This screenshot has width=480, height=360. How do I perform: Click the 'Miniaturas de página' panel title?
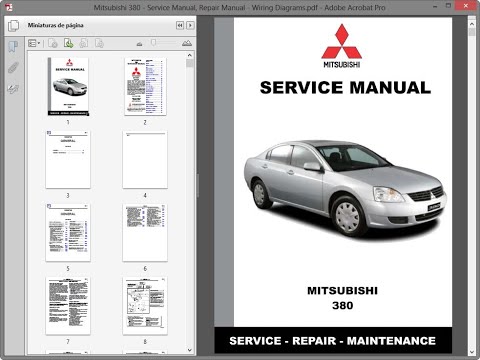point(55,25)
